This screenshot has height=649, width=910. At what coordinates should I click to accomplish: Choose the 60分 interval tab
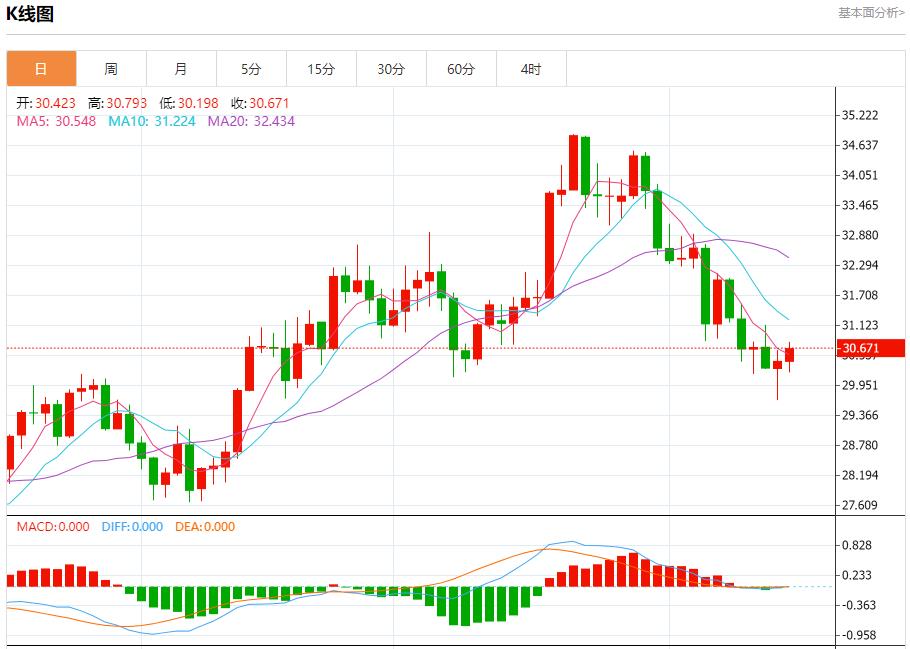tap(461, 69)
